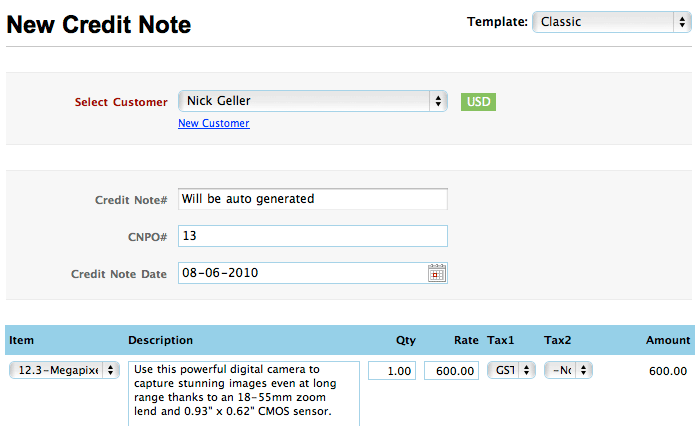Click the Tax2 column header
Screen dimensions: 700x431
tap(558, 340)
